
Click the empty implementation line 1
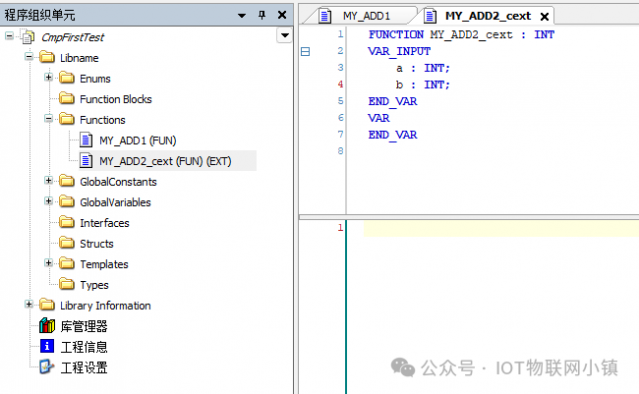501,228
